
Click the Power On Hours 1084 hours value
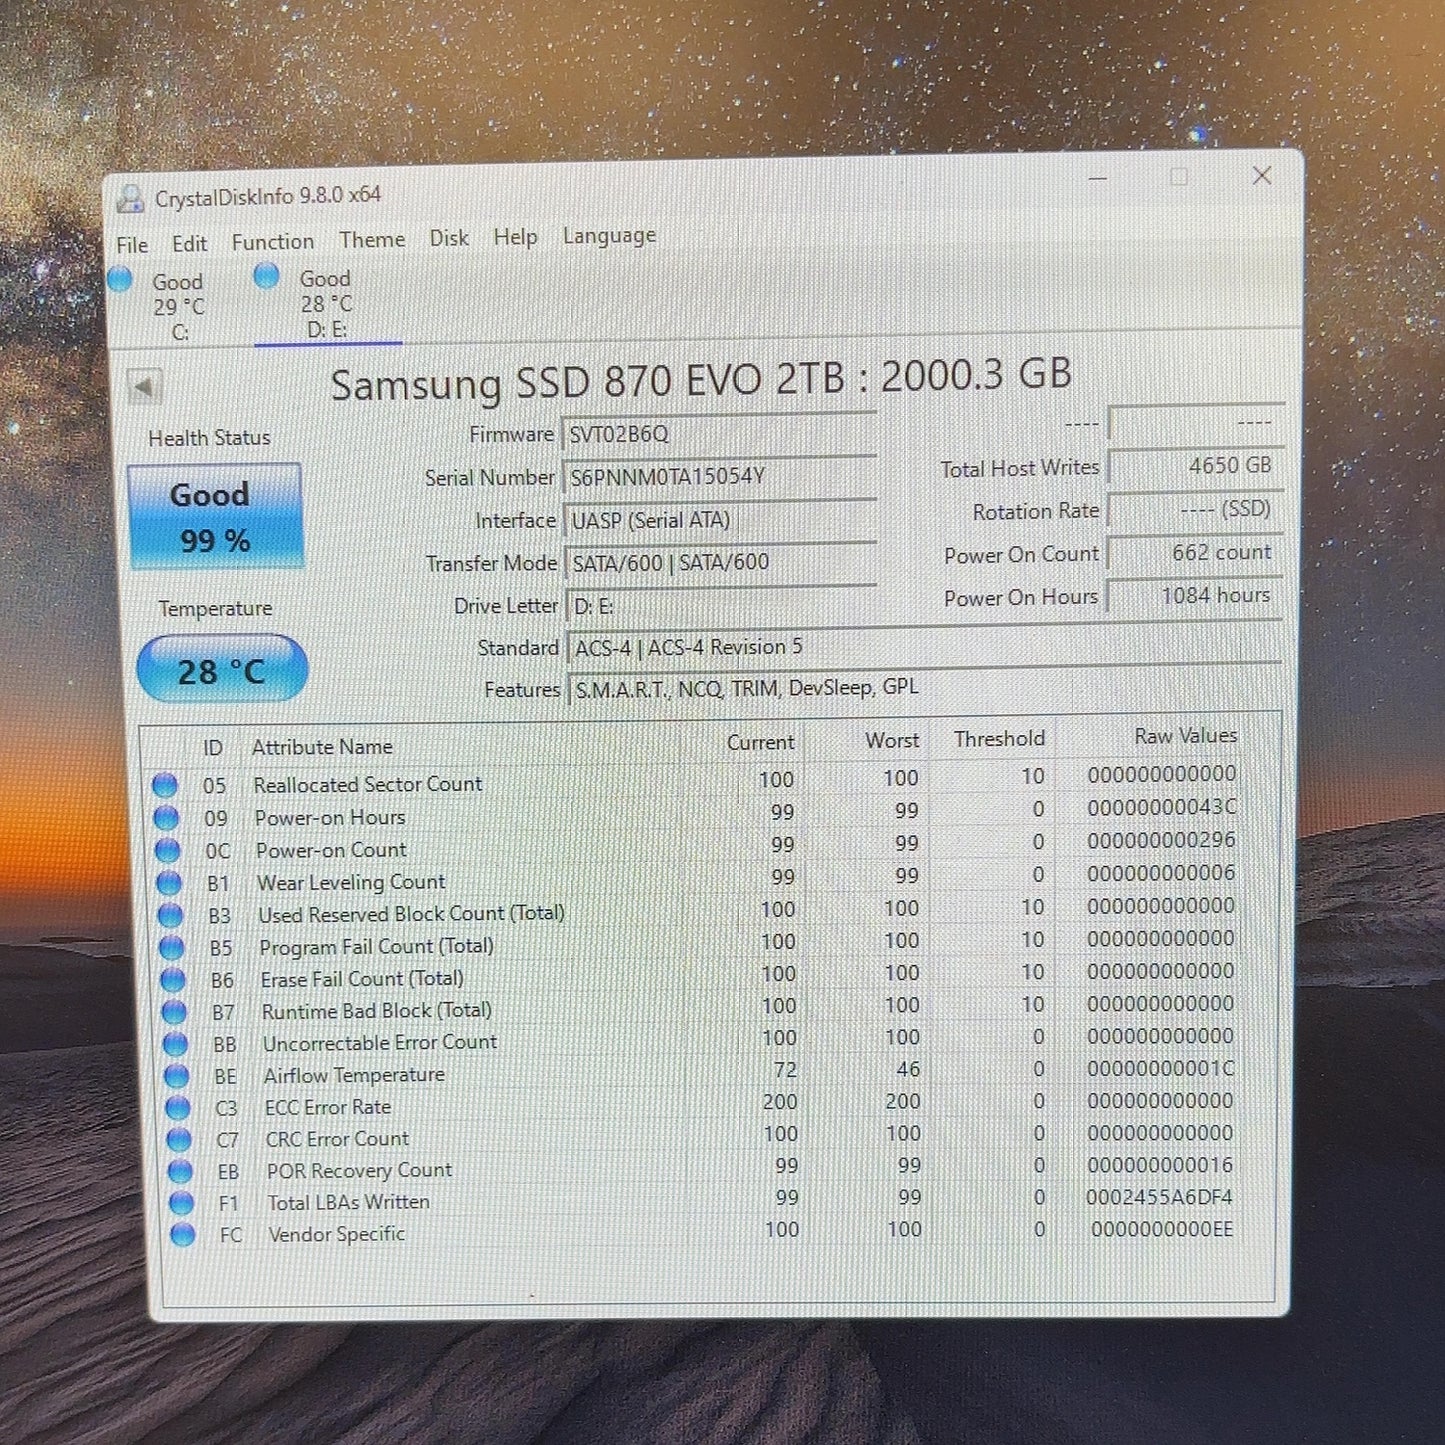pyautogui.click(x=1196, y=595)
